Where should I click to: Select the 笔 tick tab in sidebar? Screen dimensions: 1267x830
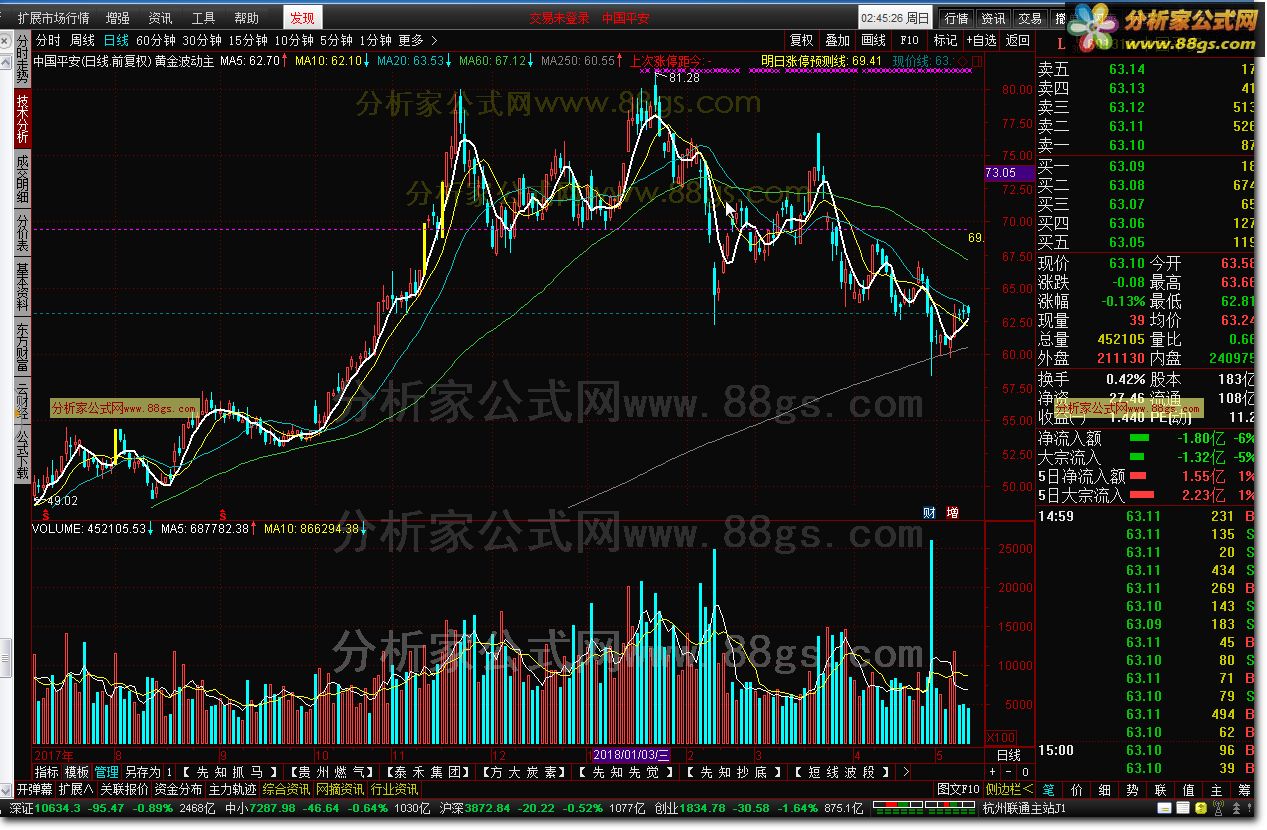pos(1048,790)
